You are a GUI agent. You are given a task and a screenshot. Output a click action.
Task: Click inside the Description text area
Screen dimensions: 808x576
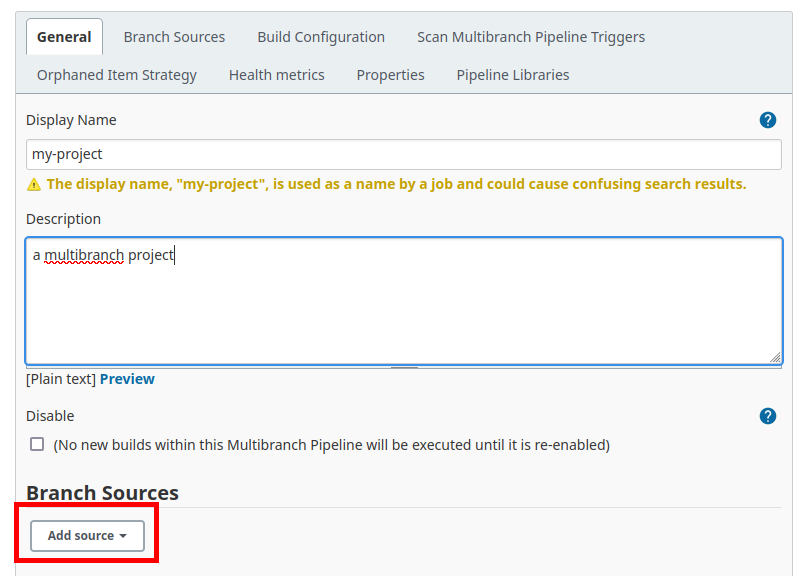pyautogui.click(x=404, y=301)
